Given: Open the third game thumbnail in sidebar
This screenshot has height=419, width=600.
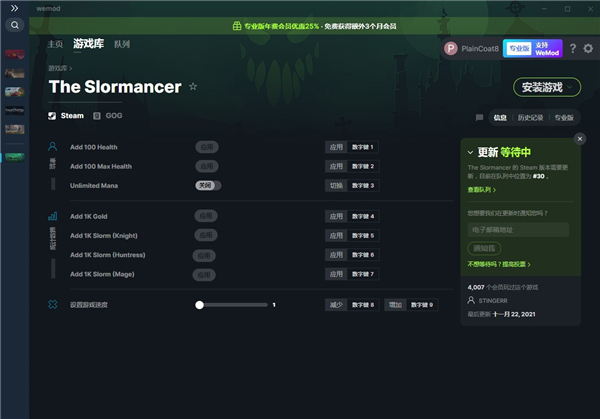Looking at the screenshot, I should [x=15, y=91].
